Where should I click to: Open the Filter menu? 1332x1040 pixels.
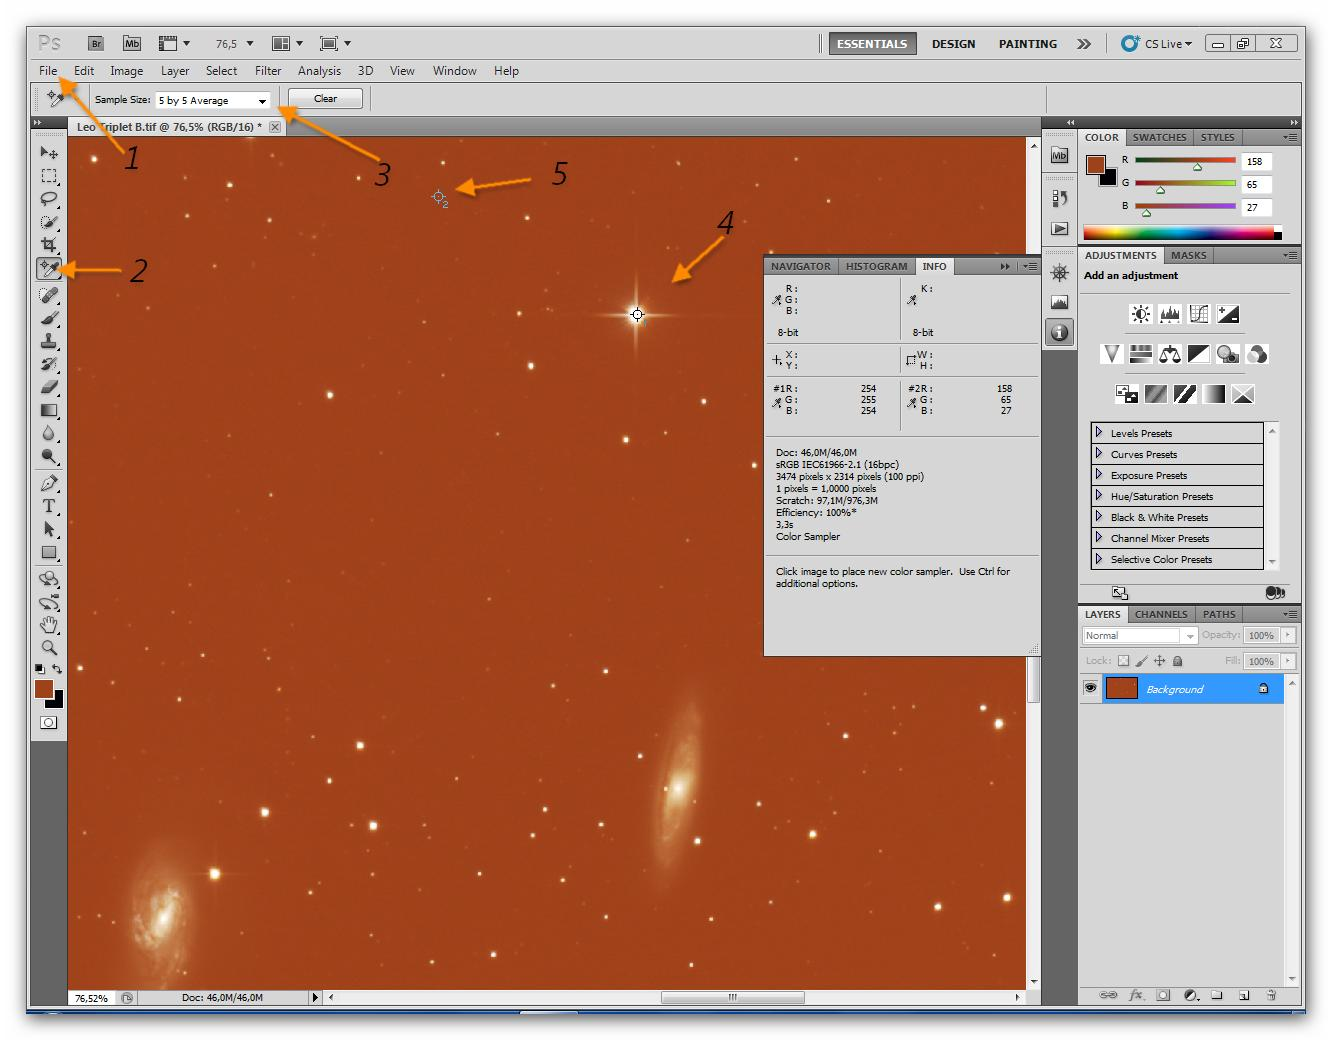[268, 71]
